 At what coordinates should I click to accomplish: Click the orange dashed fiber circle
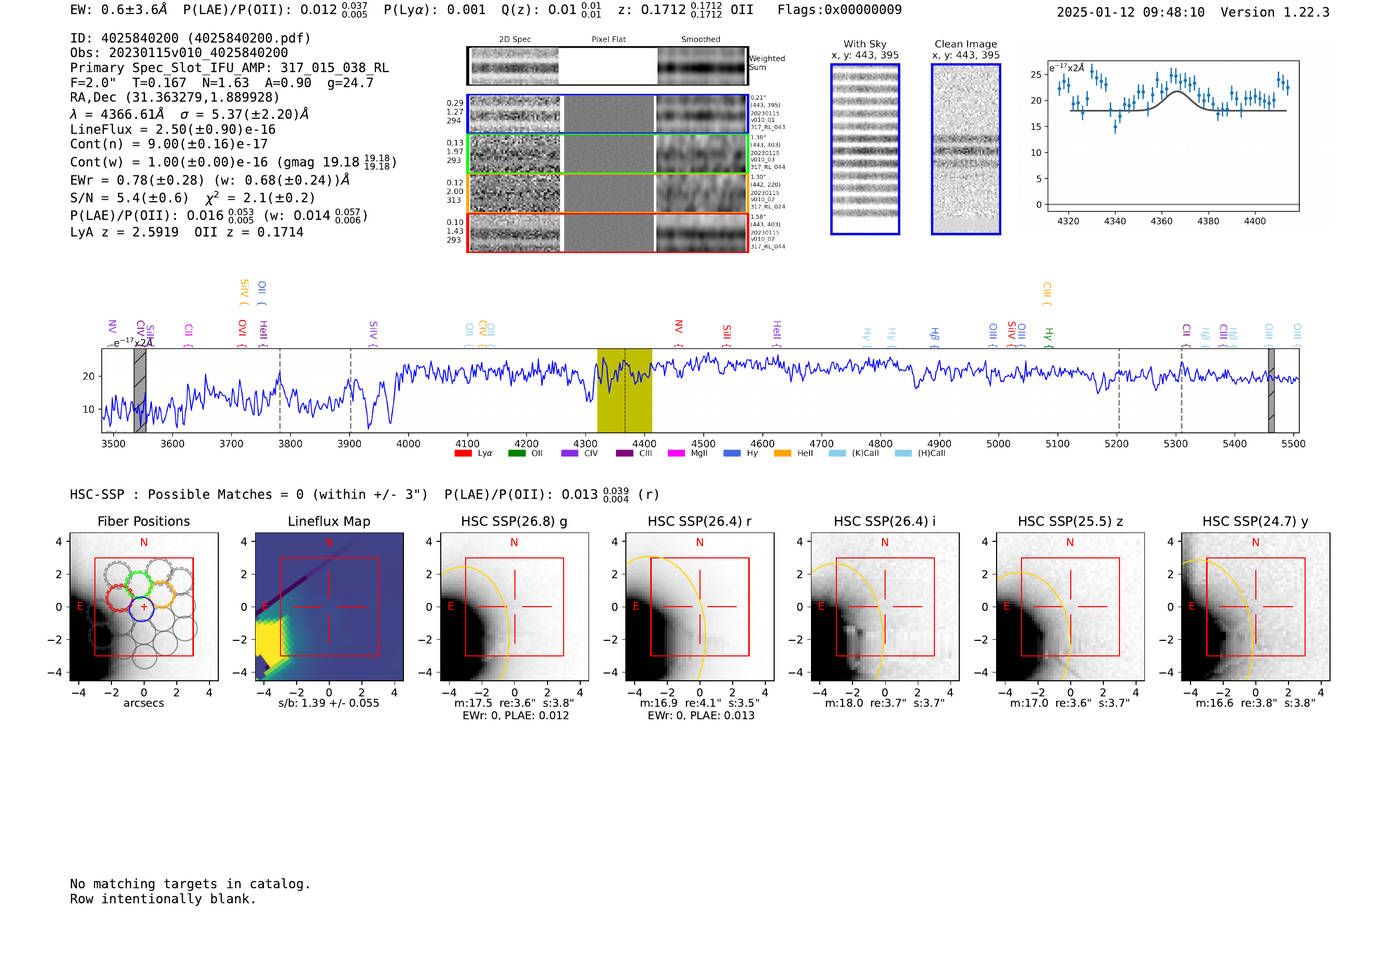(x=161, y=595)
